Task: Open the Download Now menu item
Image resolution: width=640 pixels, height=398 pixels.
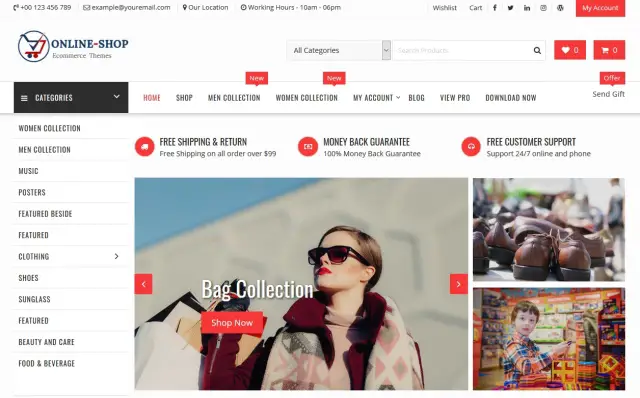Action: click(x=511, y=98)
